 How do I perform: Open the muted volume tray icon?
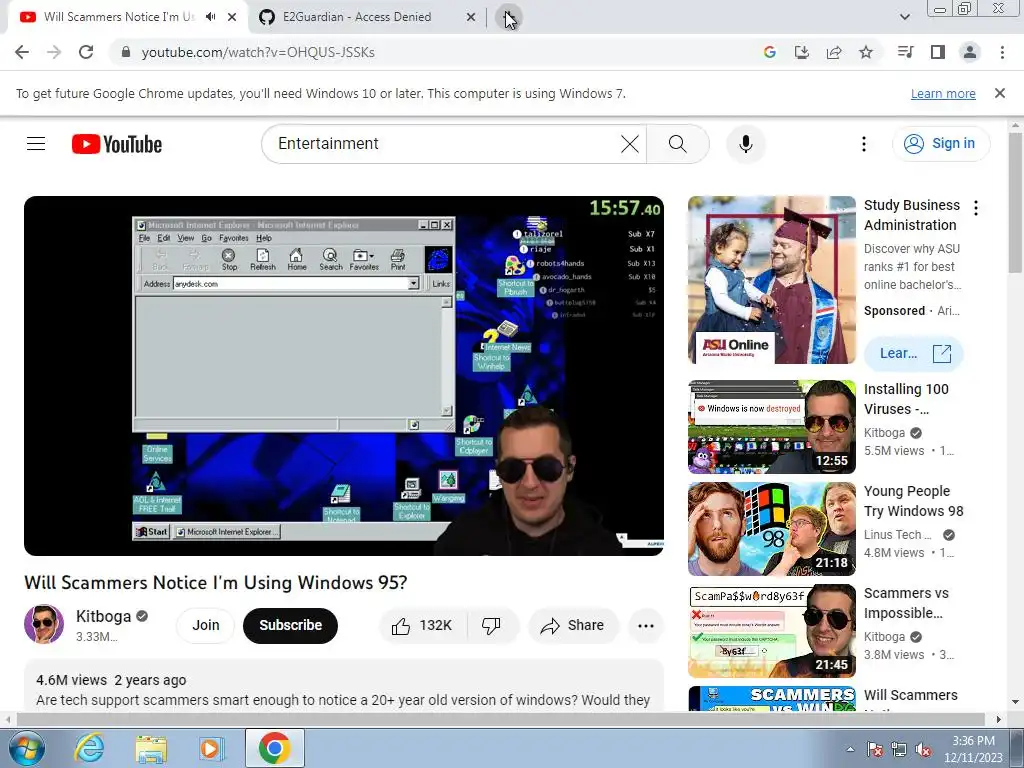923,749
